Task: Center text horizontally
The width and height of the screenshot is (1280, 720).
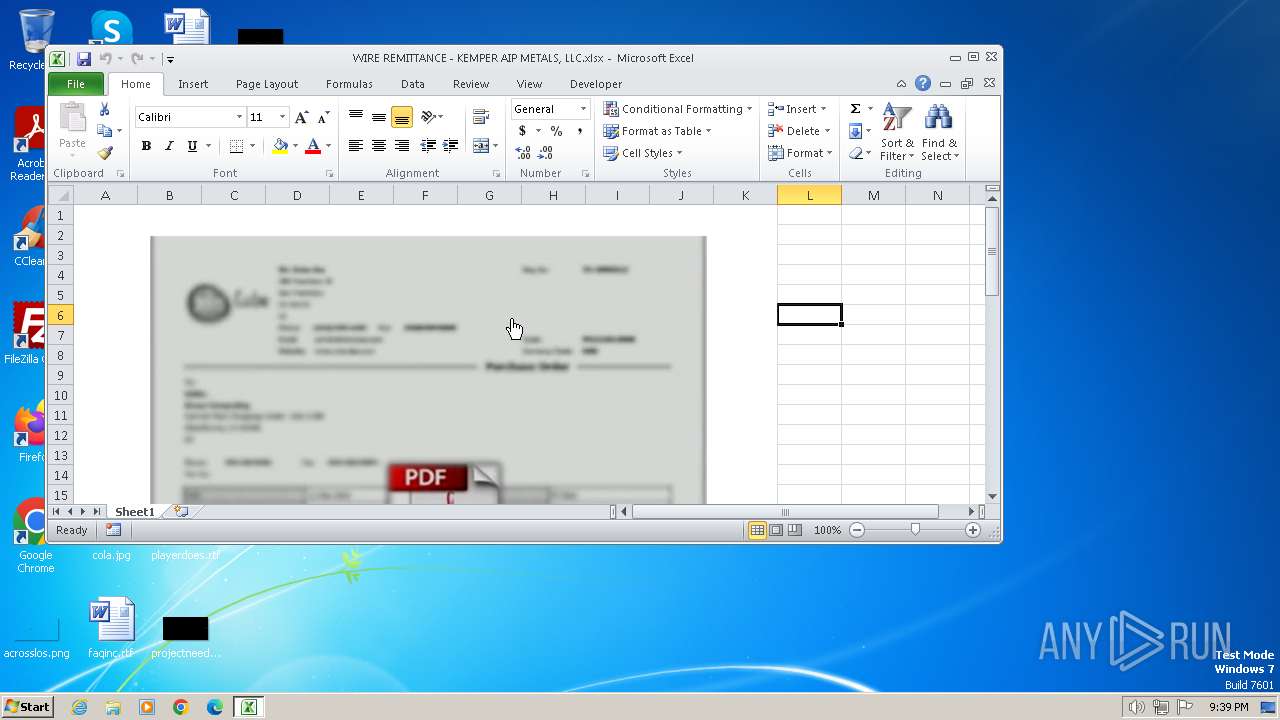Action: [x=378, y=146]
